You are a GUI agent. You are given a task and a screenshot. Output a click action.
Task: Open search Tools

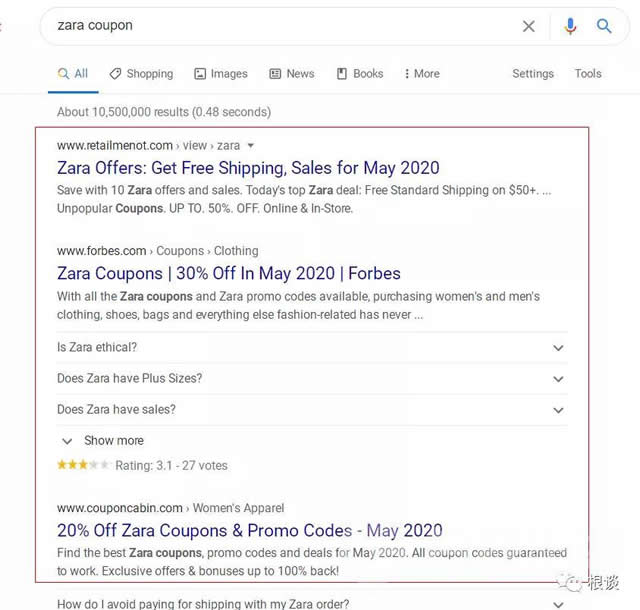click(x=588, y=74)
